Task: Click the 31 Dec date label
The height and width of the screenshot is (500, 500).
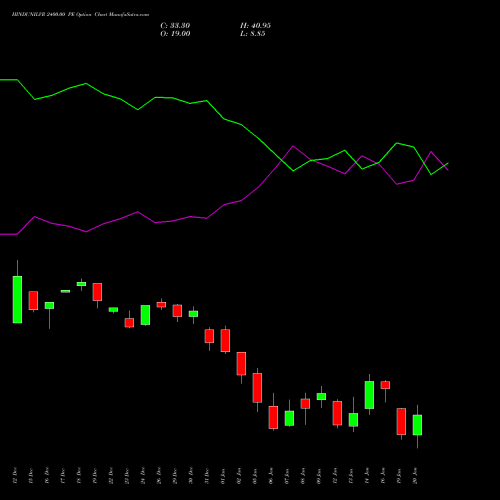Action: (207, 476)
